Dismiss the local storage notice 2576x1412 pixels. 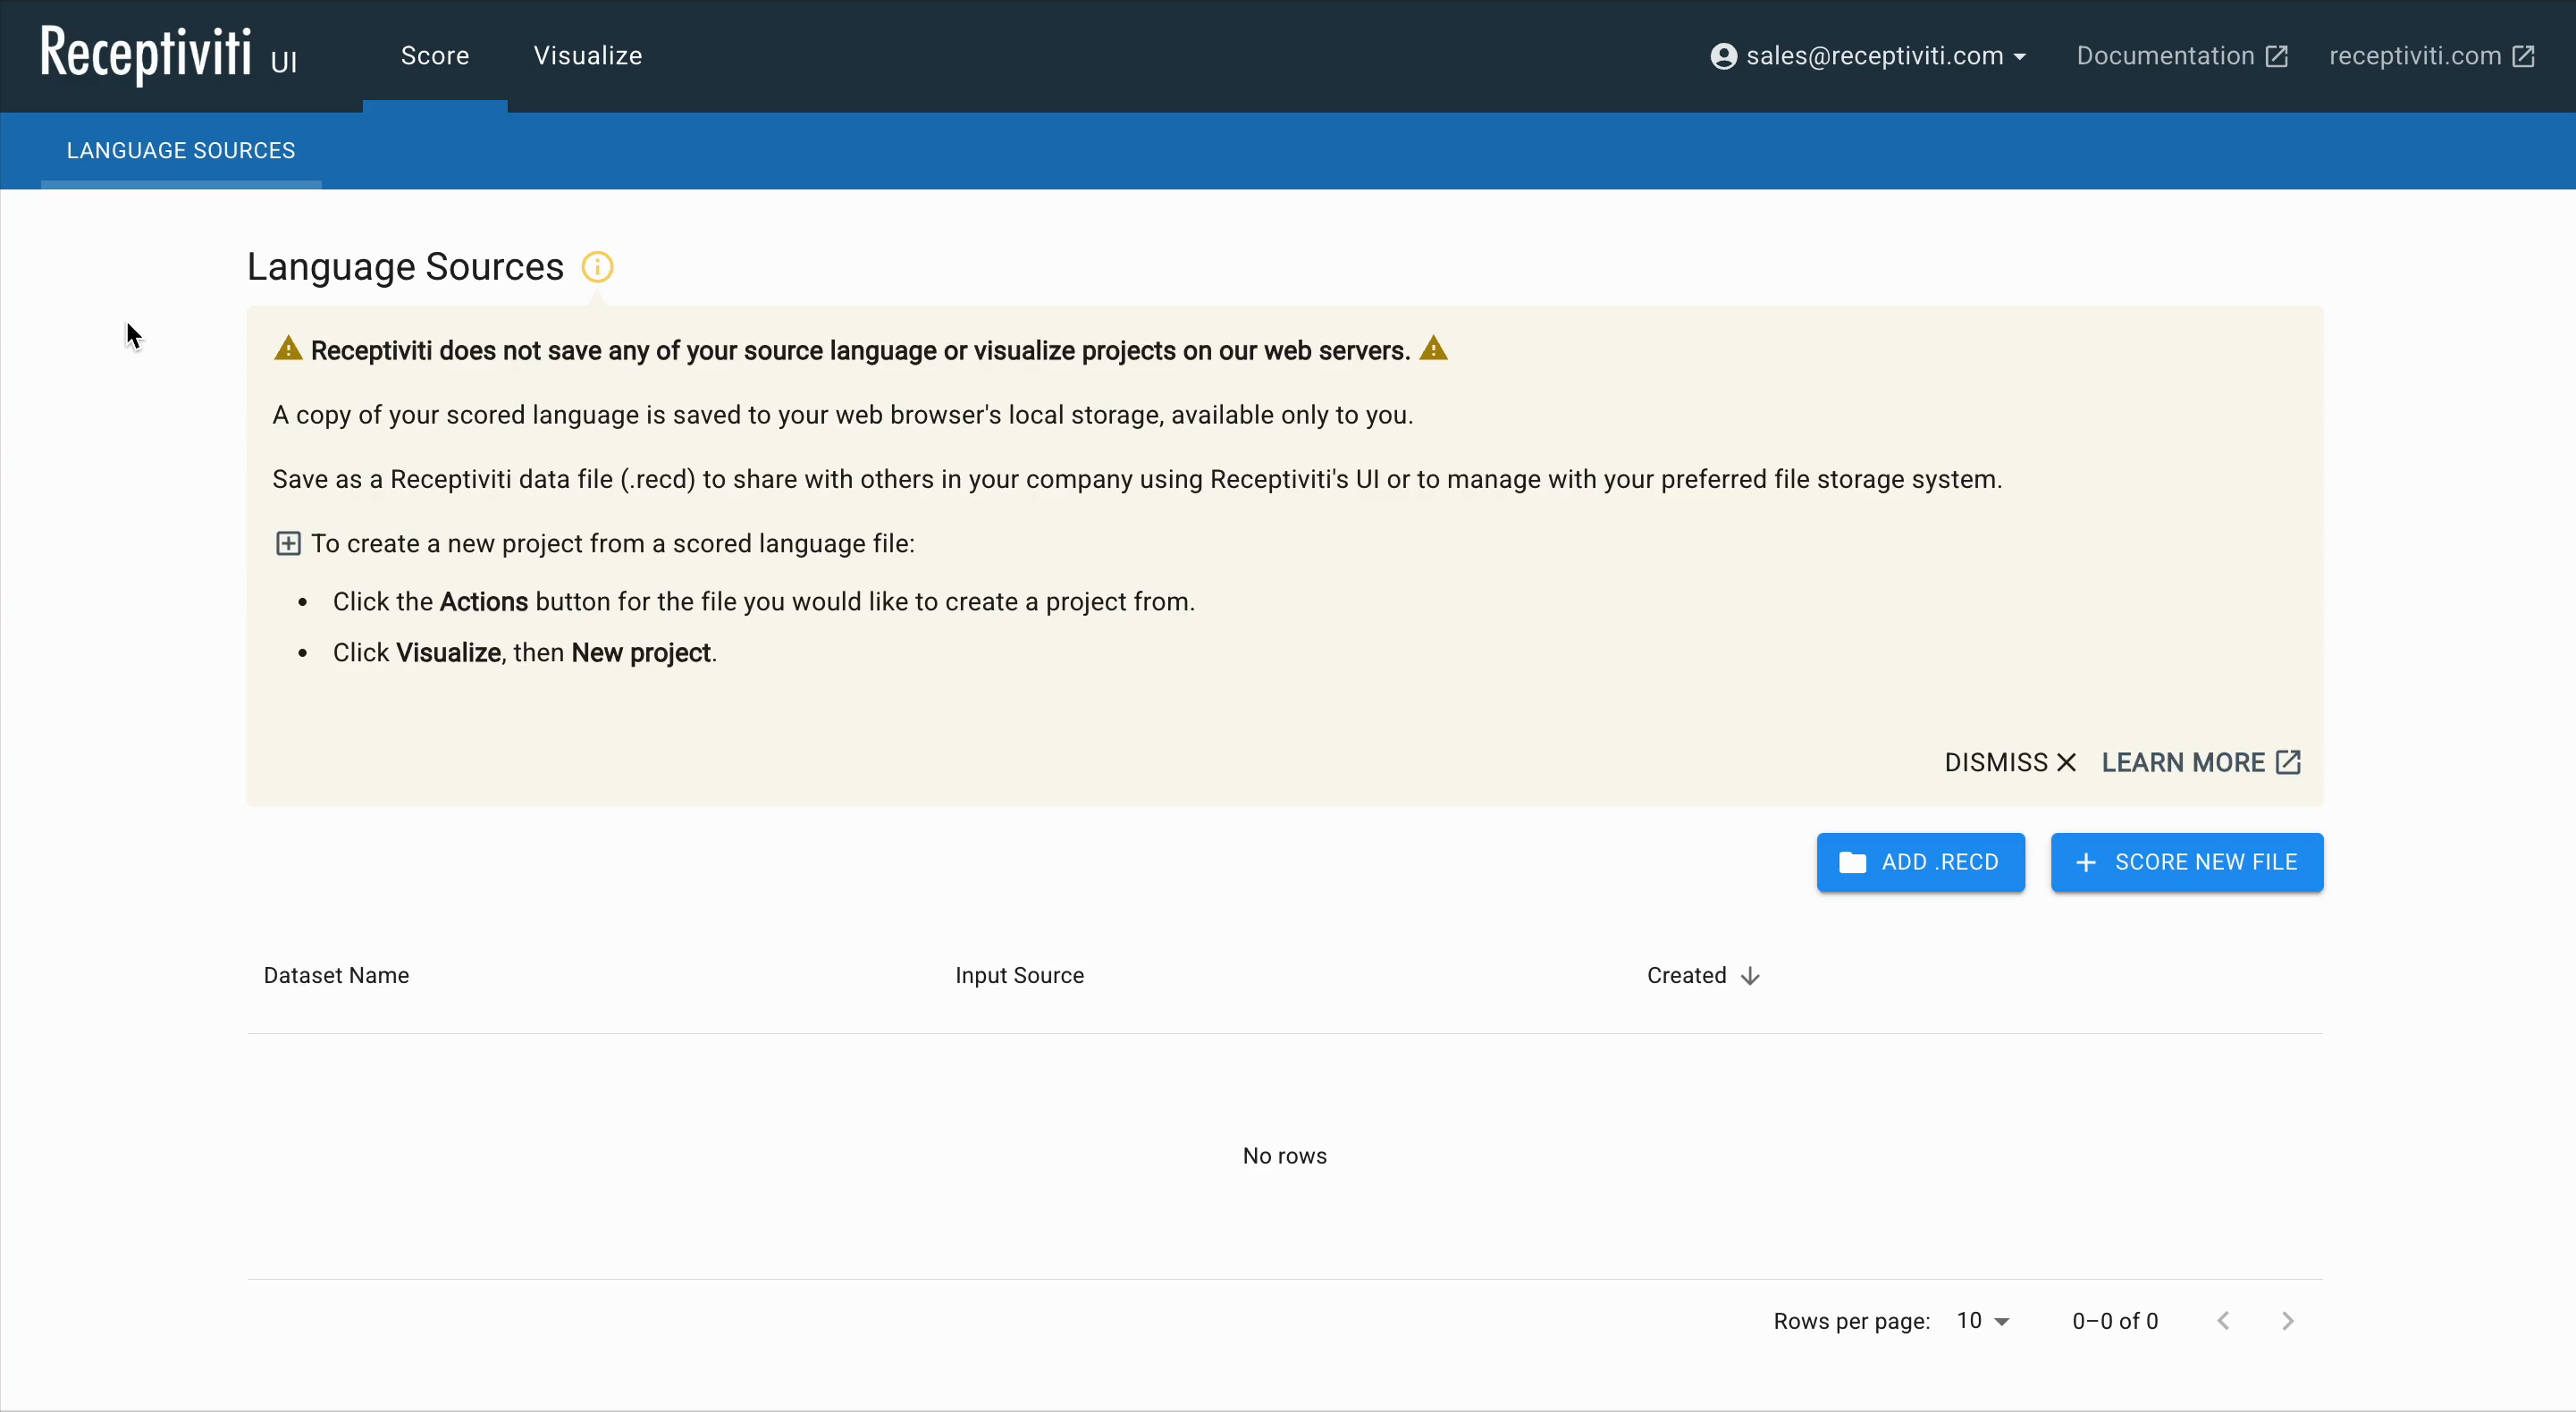[2010, 762]
